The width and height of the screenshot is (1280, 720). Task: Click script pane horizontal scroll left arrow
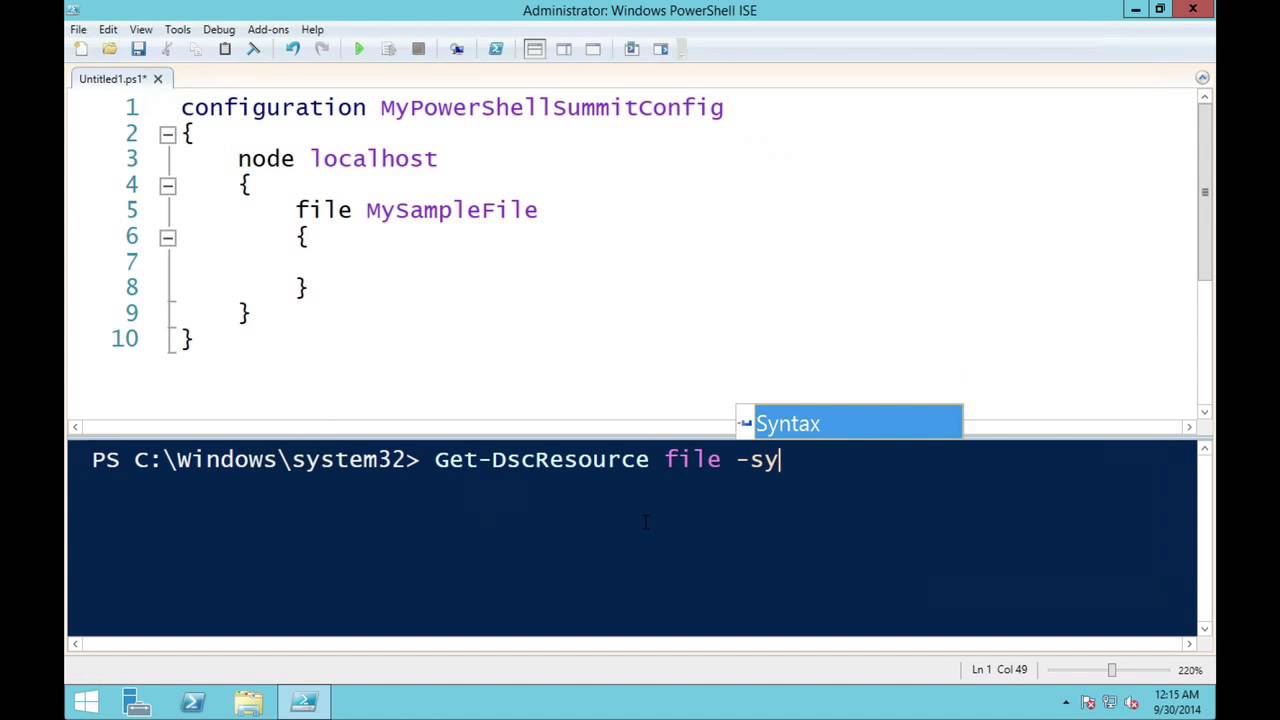[75, 427]
